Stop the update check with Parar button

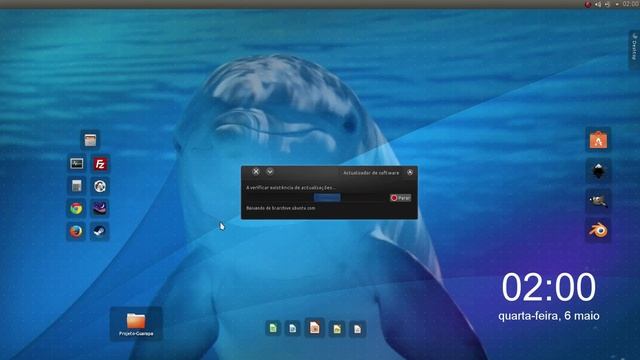click(x=400, y=198)
